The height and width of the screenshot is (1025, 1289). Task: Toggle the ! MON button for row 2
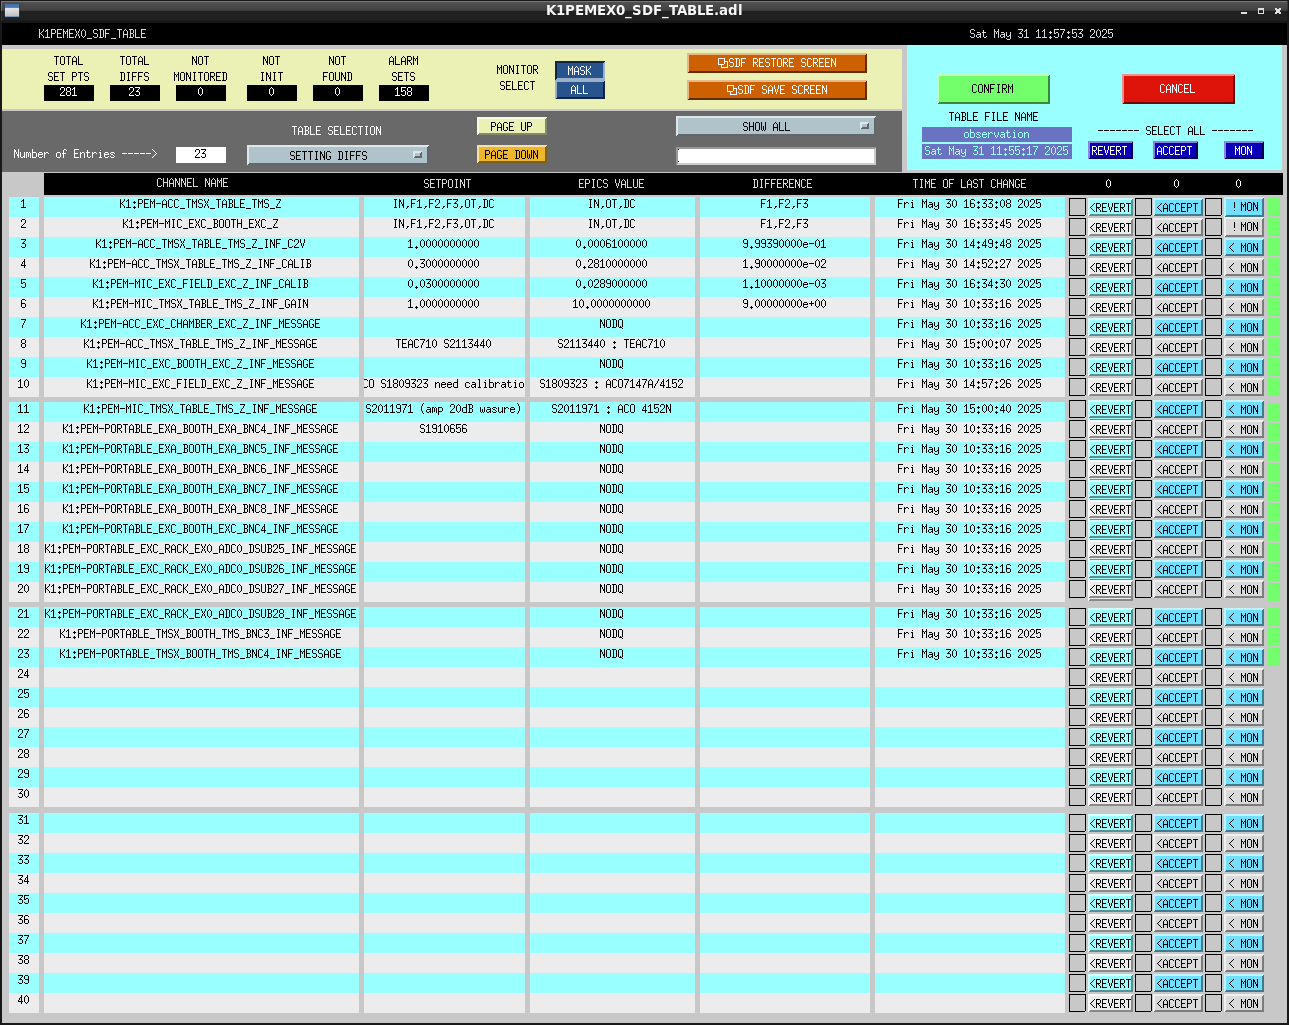[1244, 227]
